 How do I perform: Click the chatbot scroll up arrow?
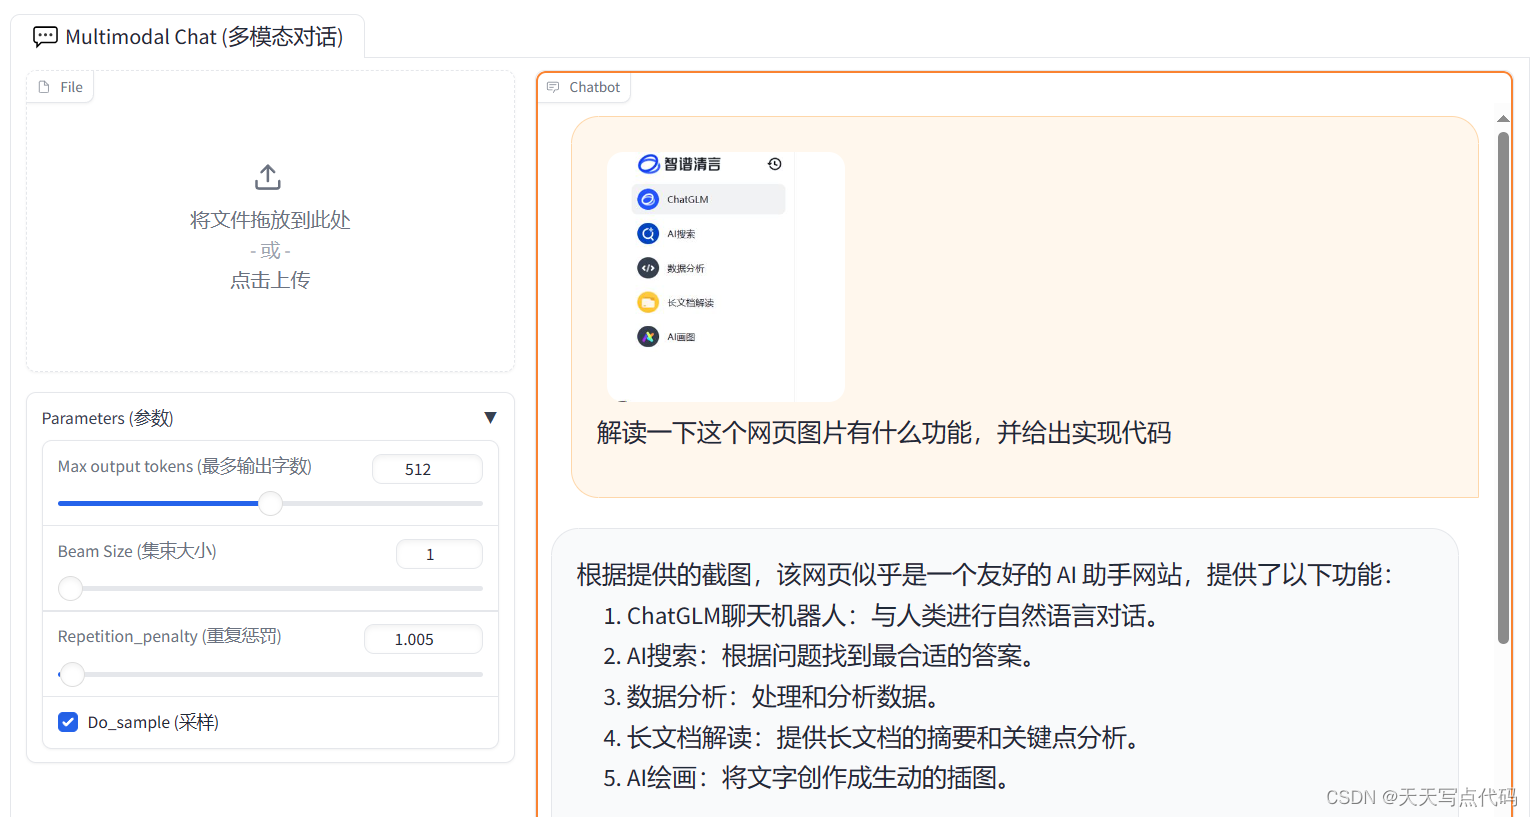point(1503,119)
